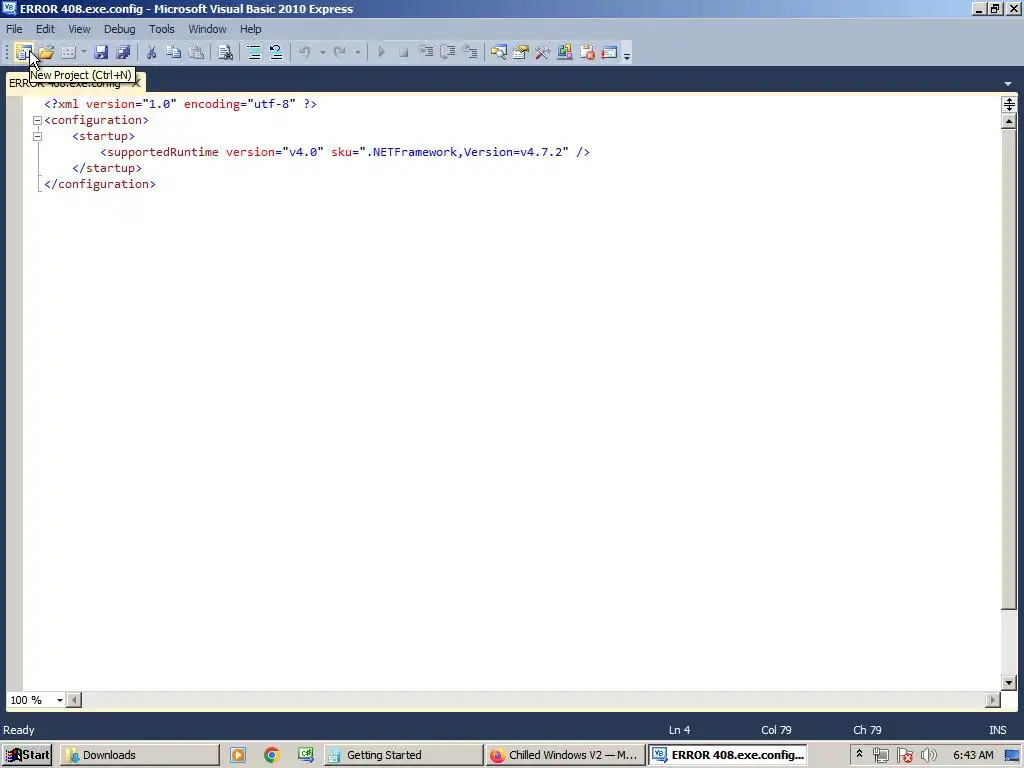Image resolution: width=1024 pixels, height=768 pixels.
Task: Open the Properties Window toolbar icon
Action: pyautogui.click(x=521, y=52)
